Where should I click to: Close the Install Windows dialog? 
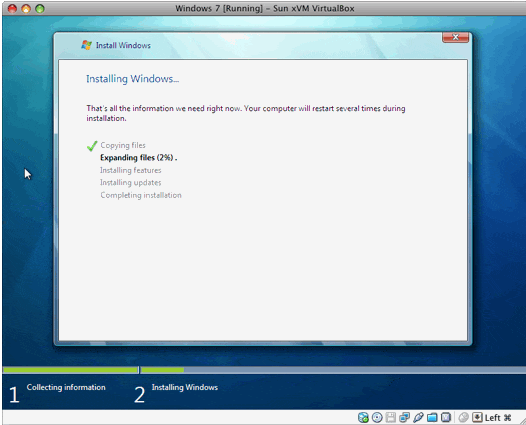tap(455, 37)
